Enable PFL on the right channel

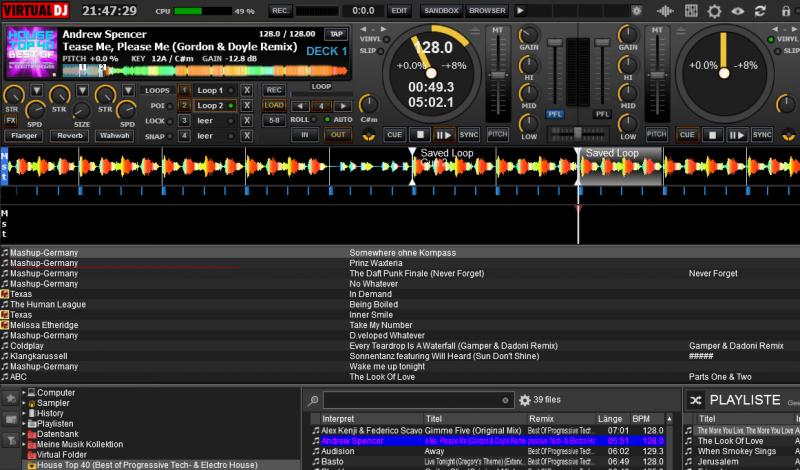click(603, 114)
